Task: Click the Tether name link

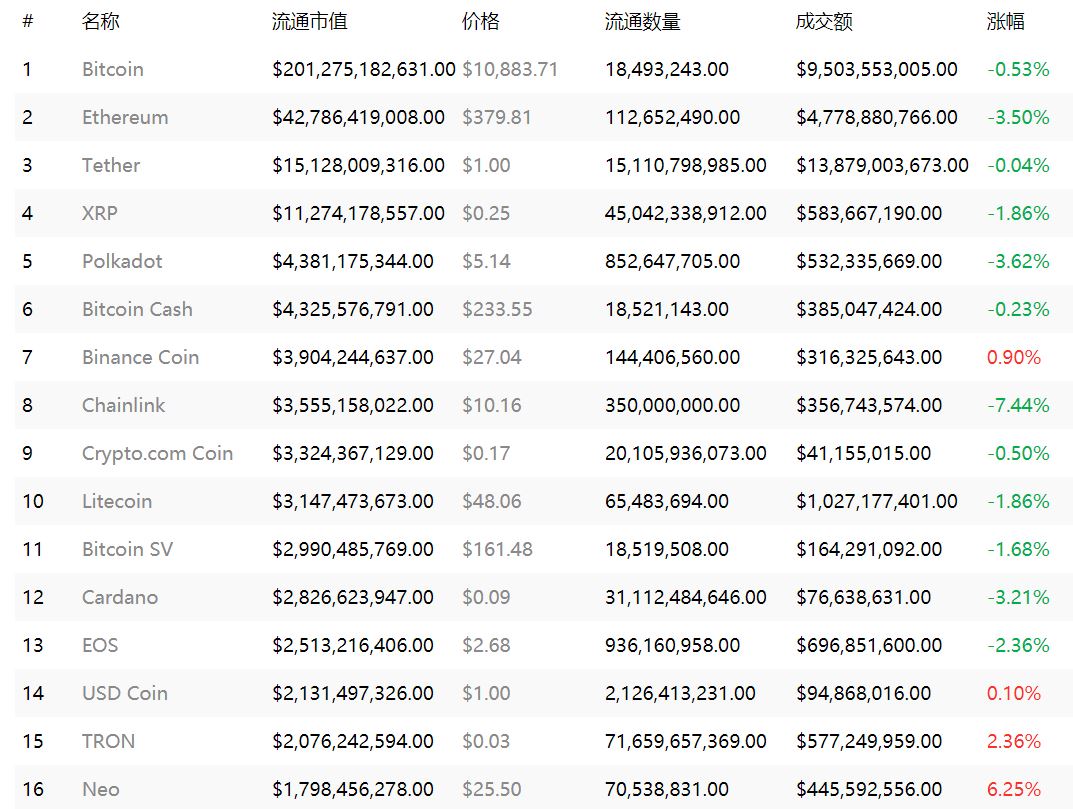Action: coord(111,165)
